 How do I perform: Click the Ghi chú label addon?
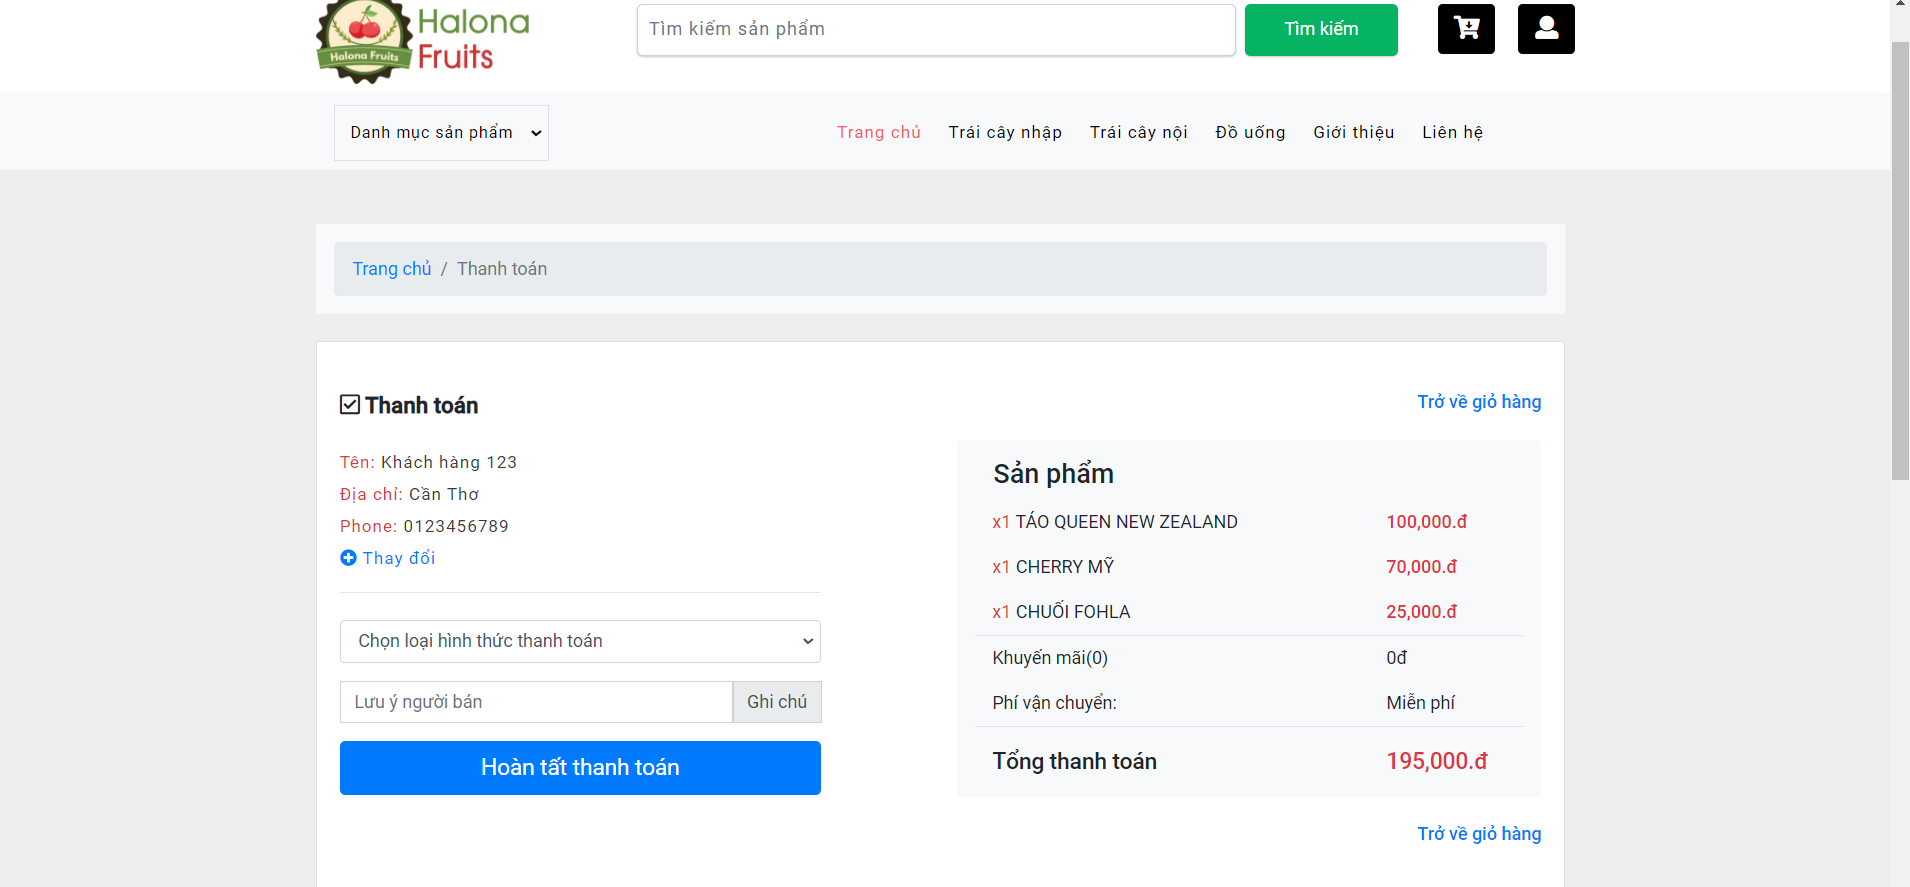[777, 702]
